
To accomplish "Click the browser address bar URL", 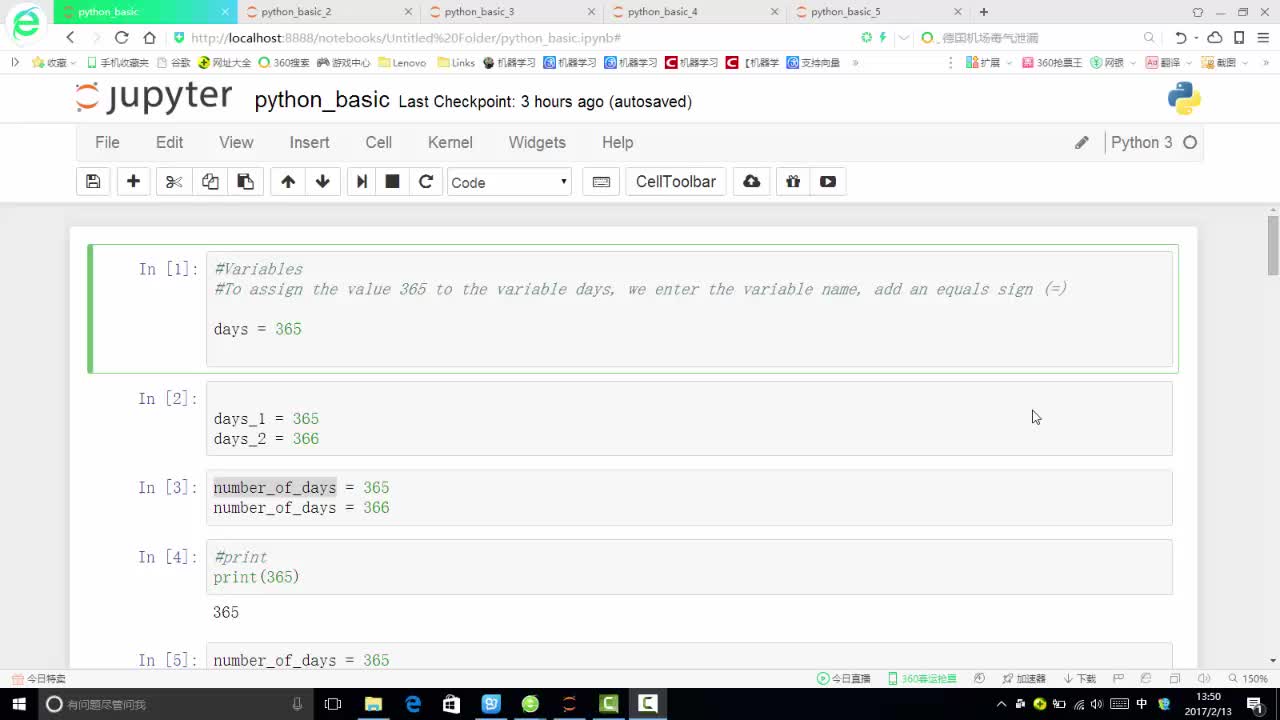I will (405, 37).
